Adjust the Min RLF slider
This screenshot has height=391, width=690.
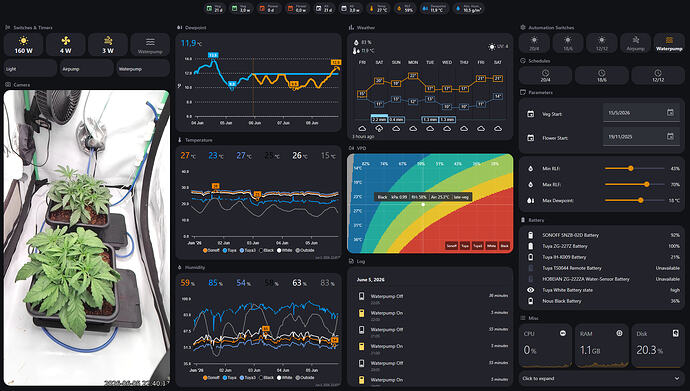point(635,168)
